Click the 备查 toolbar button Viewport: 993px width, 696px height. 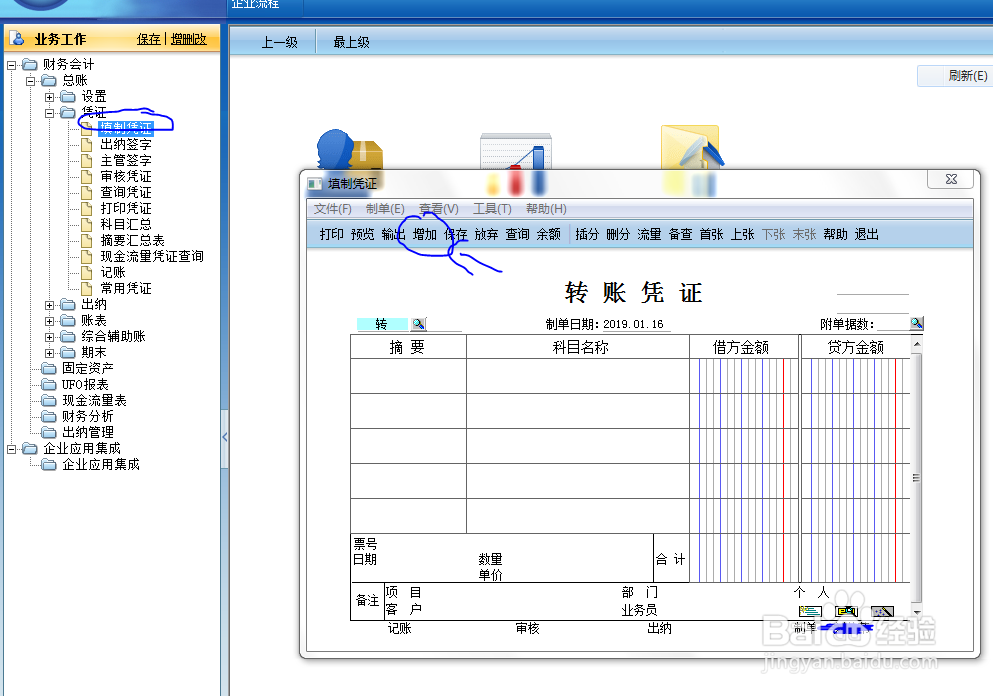click(680, 234)
